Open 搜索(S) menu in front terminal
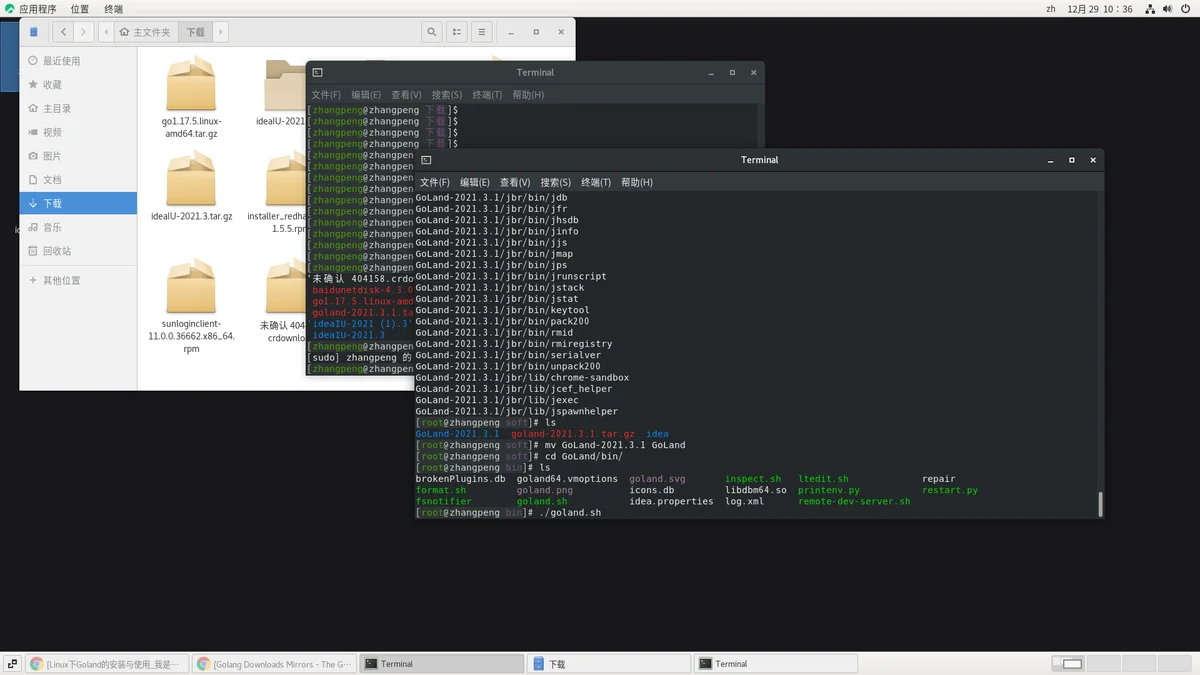This screenshot has width=1200, height=675. coord(555,183)
